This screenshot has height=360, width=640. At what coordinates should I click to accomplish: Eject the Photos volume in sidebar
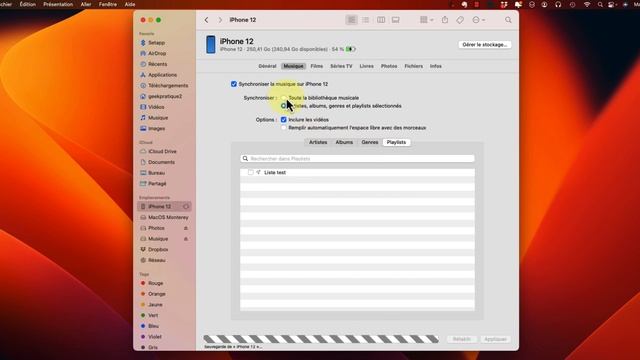pyautogui.click(x=186, y=228)
